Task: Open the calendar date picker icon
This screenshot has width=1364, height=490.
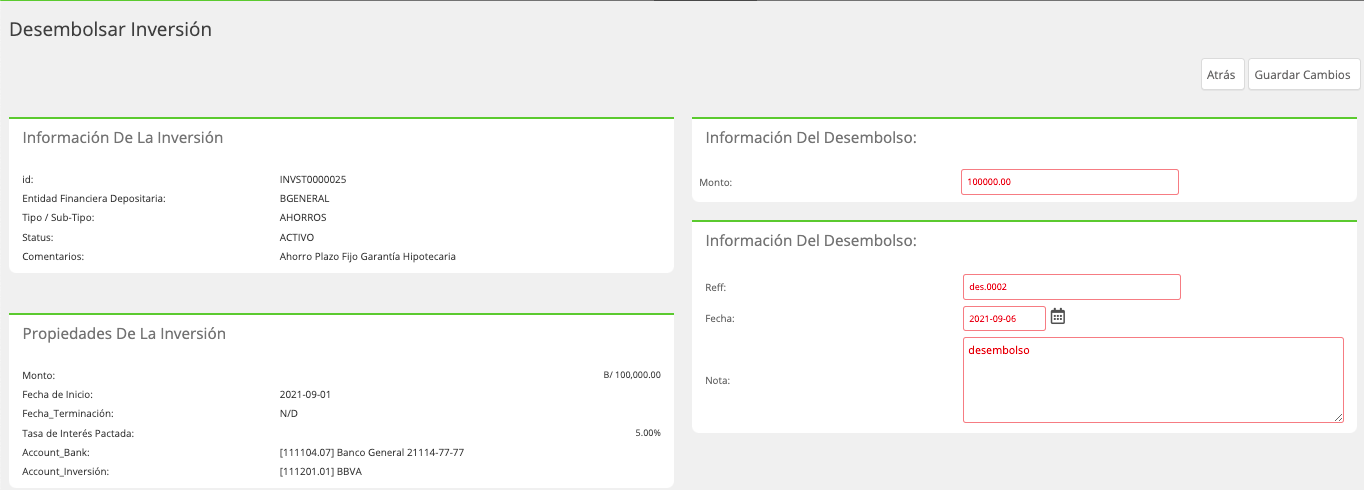Action: click(x=1058, y=316)
